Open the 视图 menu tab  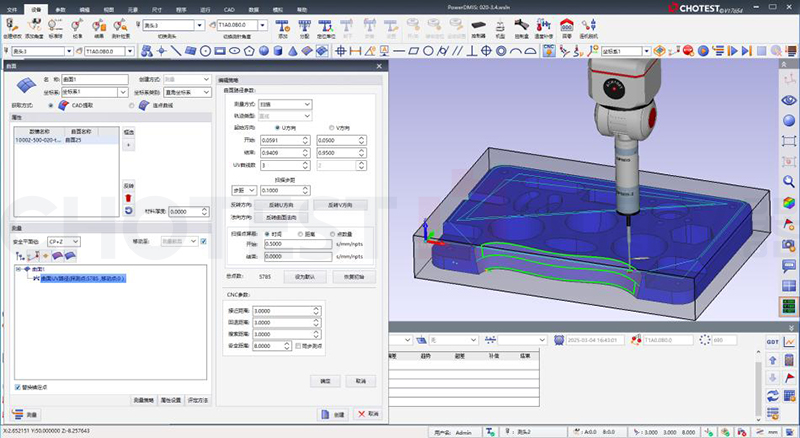109,9
